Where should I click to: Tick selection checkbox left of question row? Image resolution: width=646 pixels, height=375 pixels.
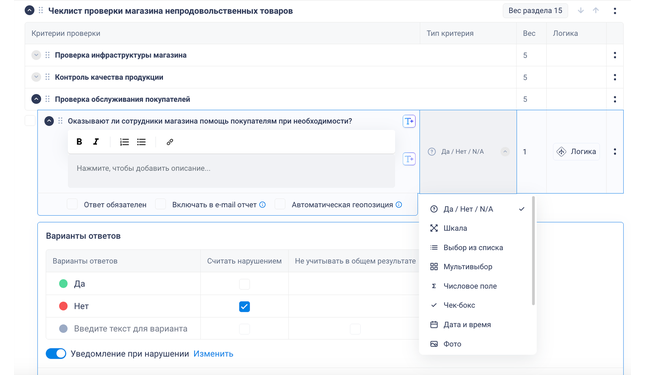tap(30, 121)
